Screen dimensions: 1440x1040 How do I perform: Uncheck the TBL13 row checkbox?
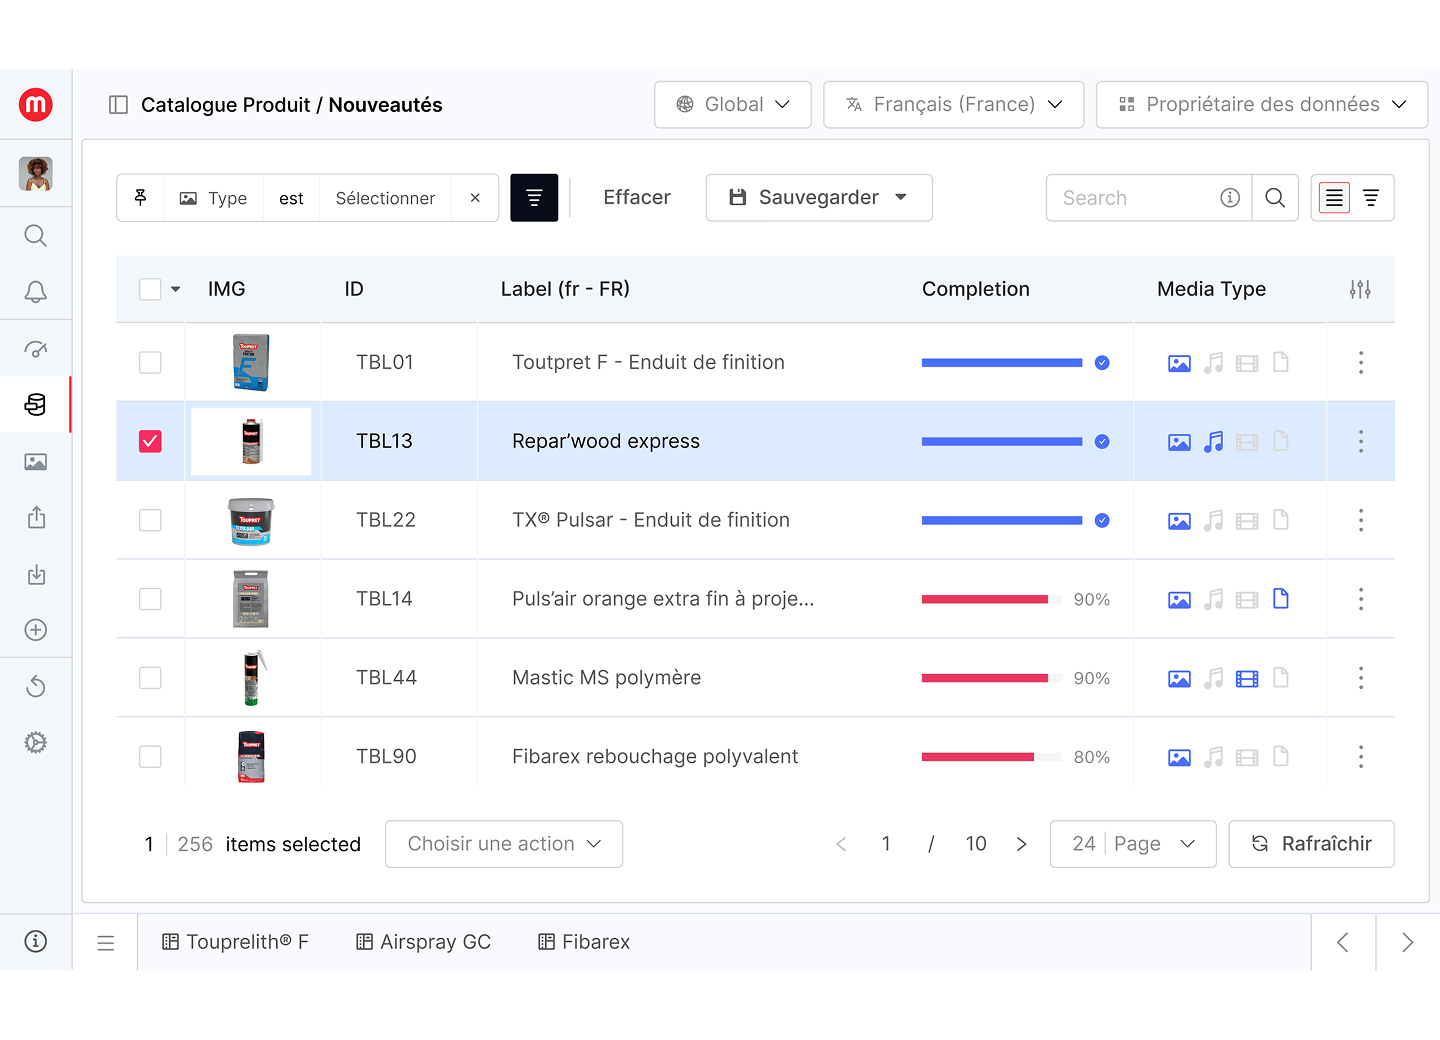[150, 441]
